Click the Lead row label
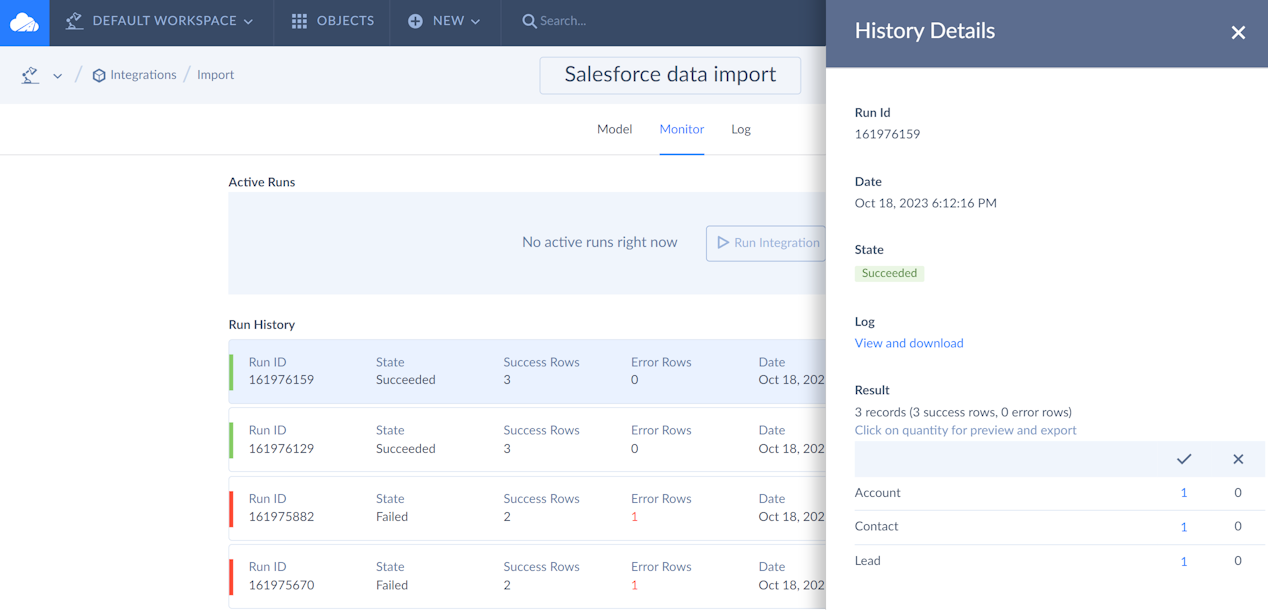The width and height of the screenshot is (1268, 610). pos(868,561)
